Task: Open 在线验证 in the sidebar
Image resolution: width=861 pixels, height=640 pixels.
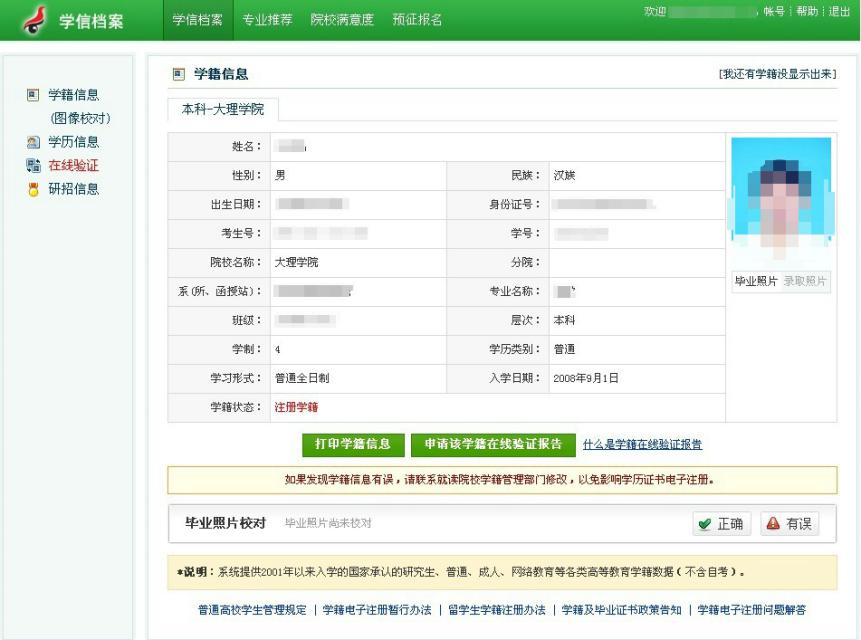Action: [74, 165]
